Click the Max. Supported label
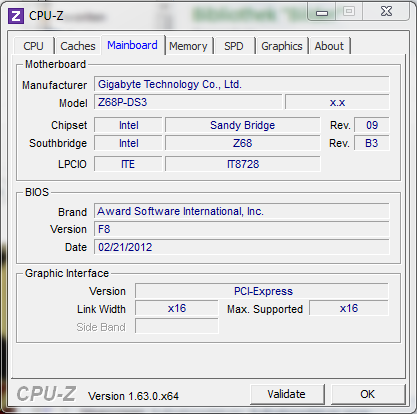This screenshot has height=414, width=417. [x=265, y=309]
